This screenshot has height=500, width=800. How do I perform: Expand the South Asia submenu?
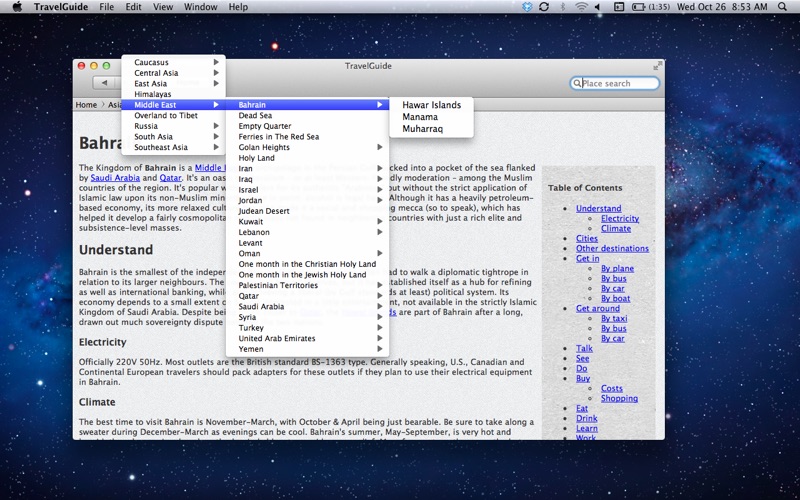point(173,137)
